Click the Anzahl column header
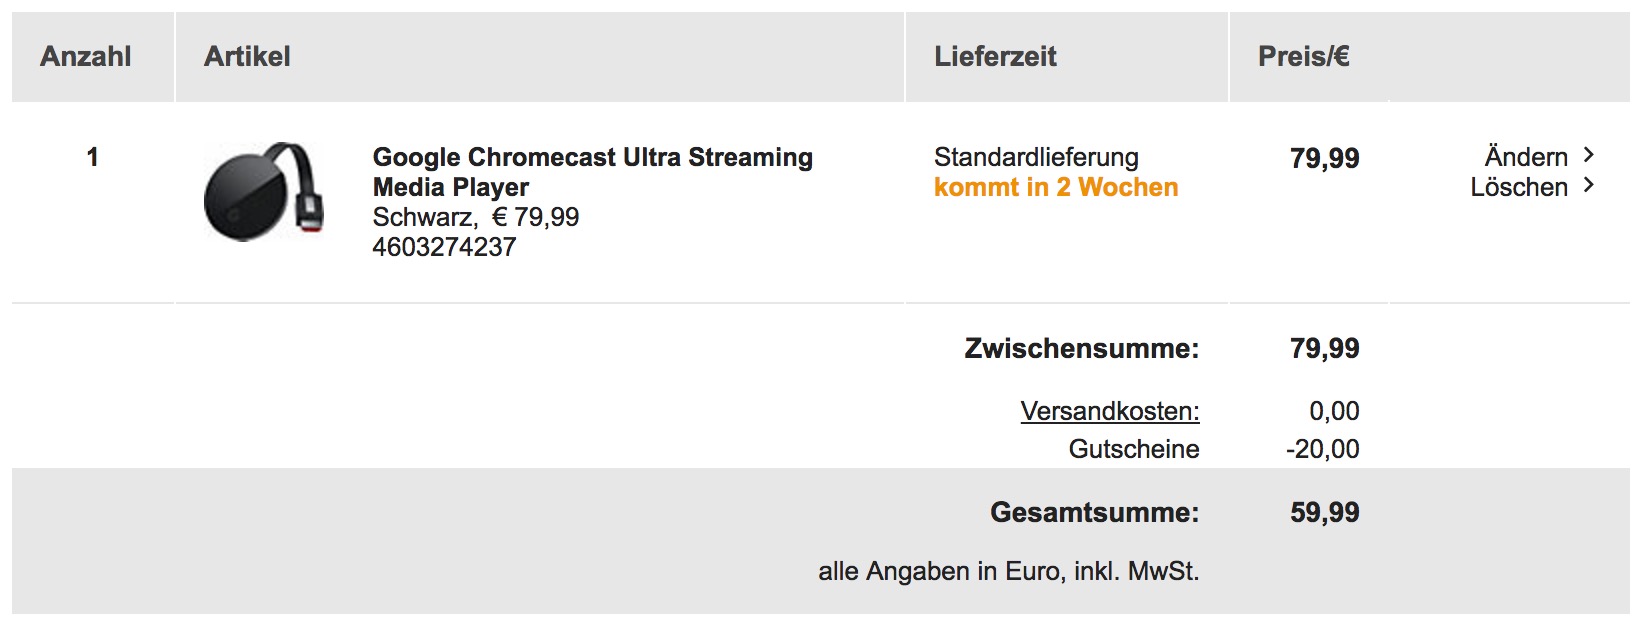Image resolution: width=1642 pixels, height=618 pixels. tap(86, 57)
